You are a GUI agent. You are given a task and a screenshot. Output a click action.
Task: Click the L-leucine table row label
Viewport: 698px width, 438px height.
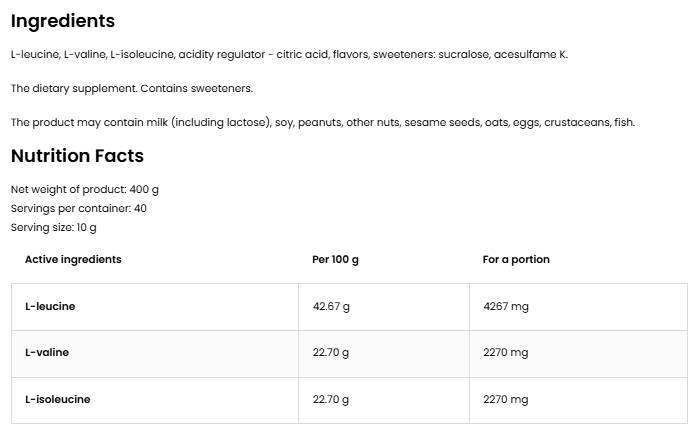[x=50, y=306]
